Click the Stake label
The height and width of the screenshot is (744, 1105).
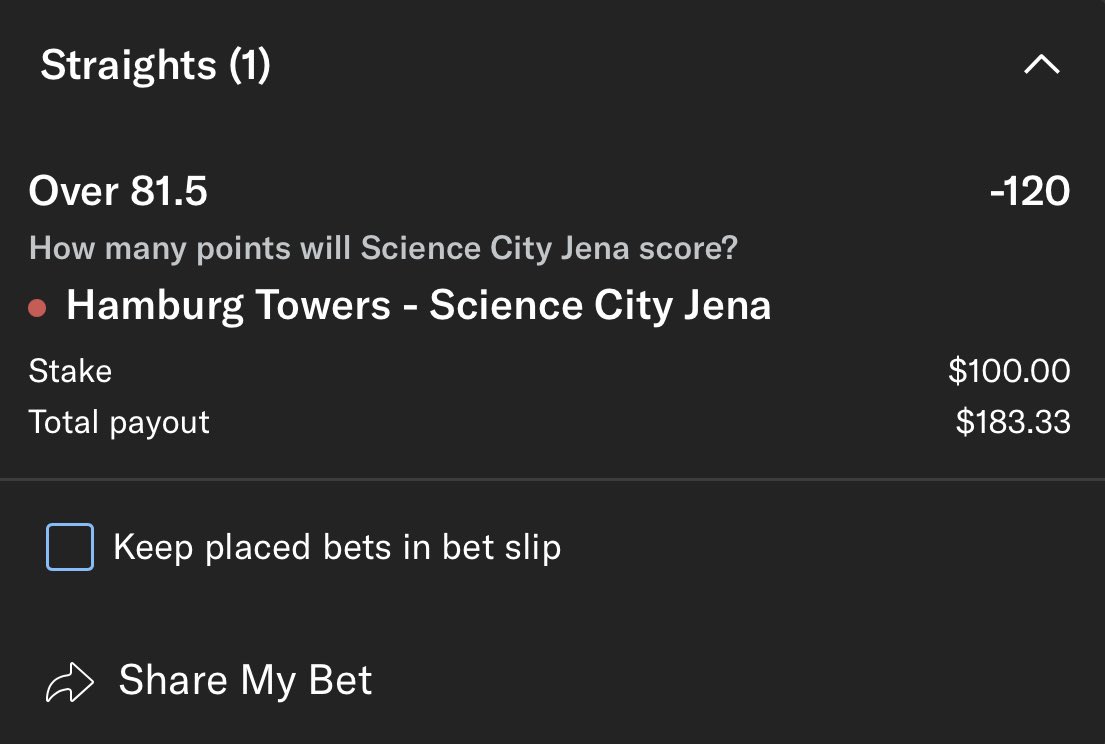[x=70, y=371]
